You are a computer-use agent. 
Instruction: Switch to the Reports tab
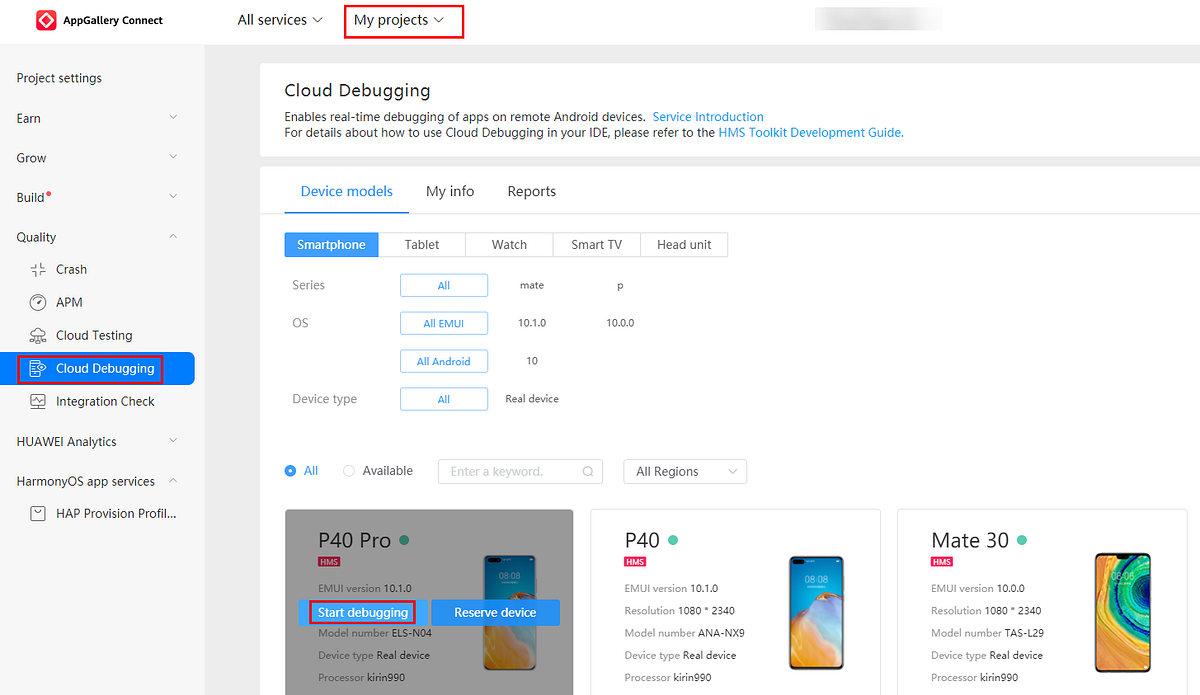pos(531,191)
